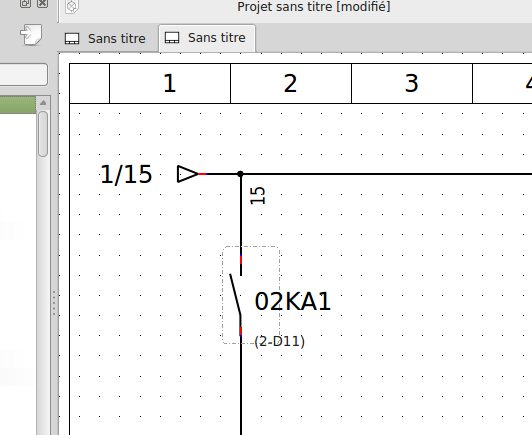Screen dimensions: 532x435
Task: Click the search field in left panel
Action: point(23,74)
